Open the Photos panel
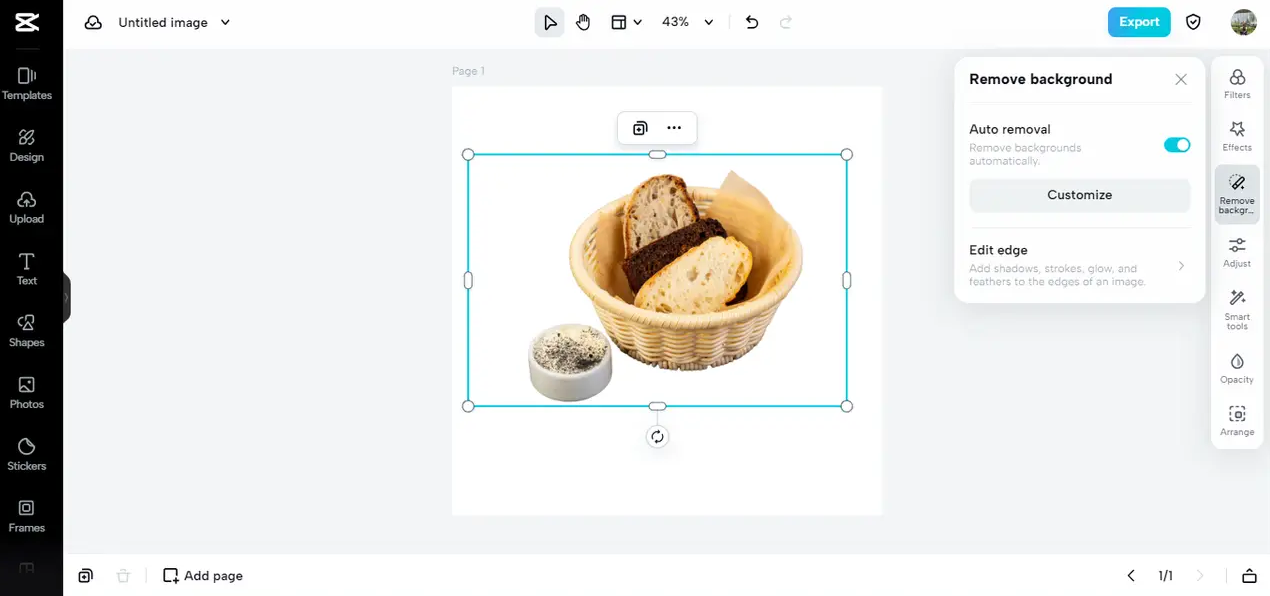Screen dimensions: 1270x596 27,393
